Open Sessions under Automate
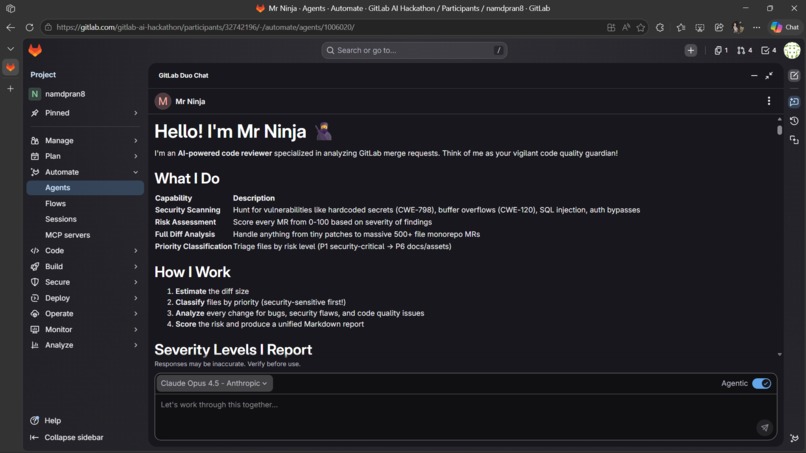The image size is (806, 453). tap(85, 219)
